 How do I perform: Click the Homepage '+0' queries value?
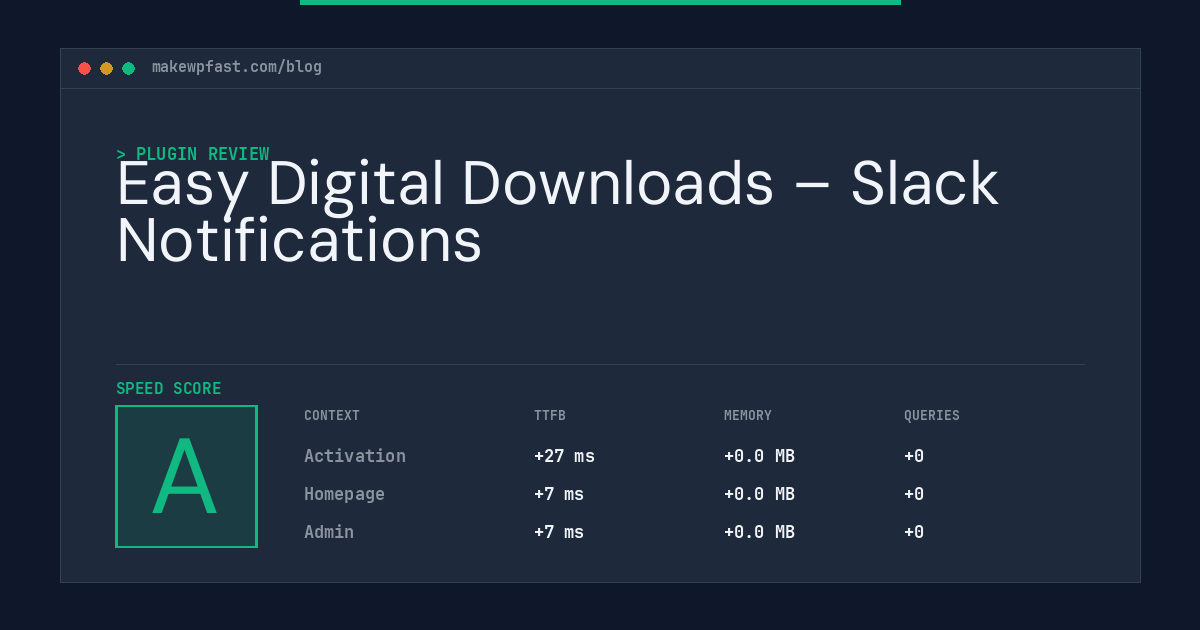click(x=914, y=494)
